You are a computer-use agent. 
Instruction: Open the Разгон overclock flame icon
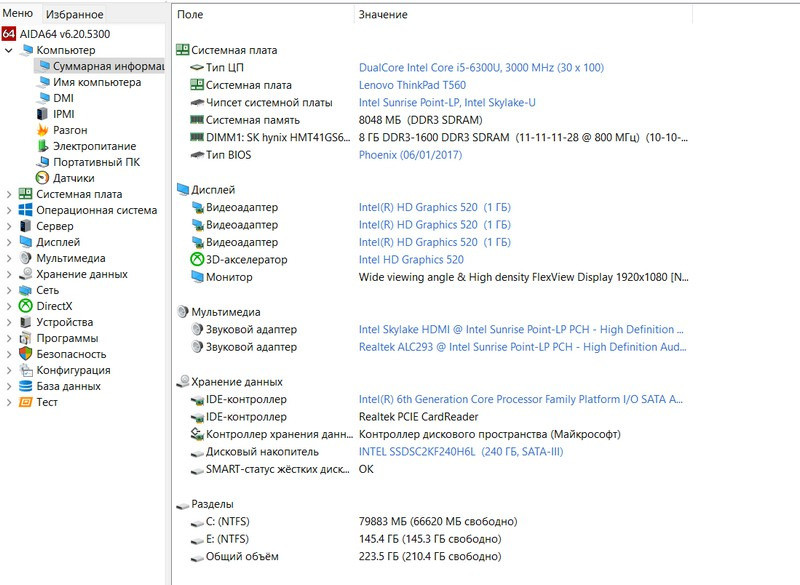(43, 130)
